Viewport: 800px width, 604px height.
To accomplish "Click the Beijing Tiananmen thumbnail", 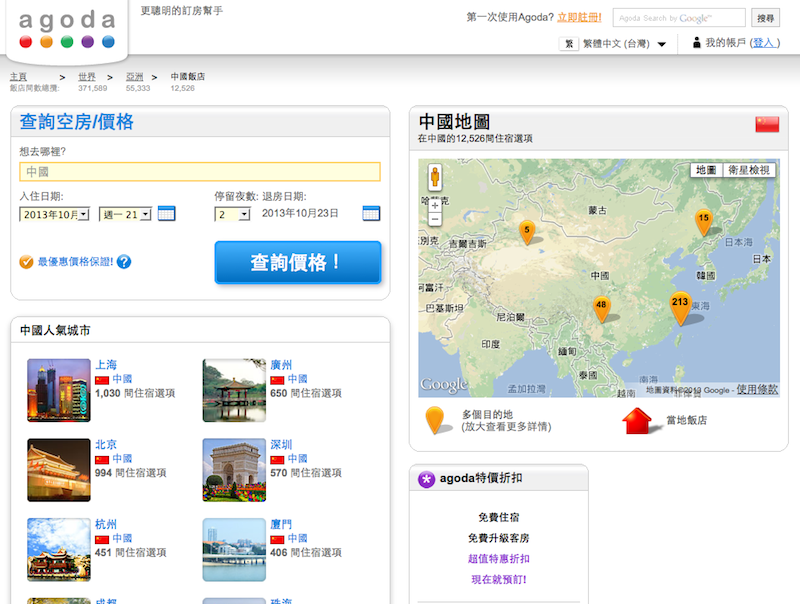I will 59,470.
